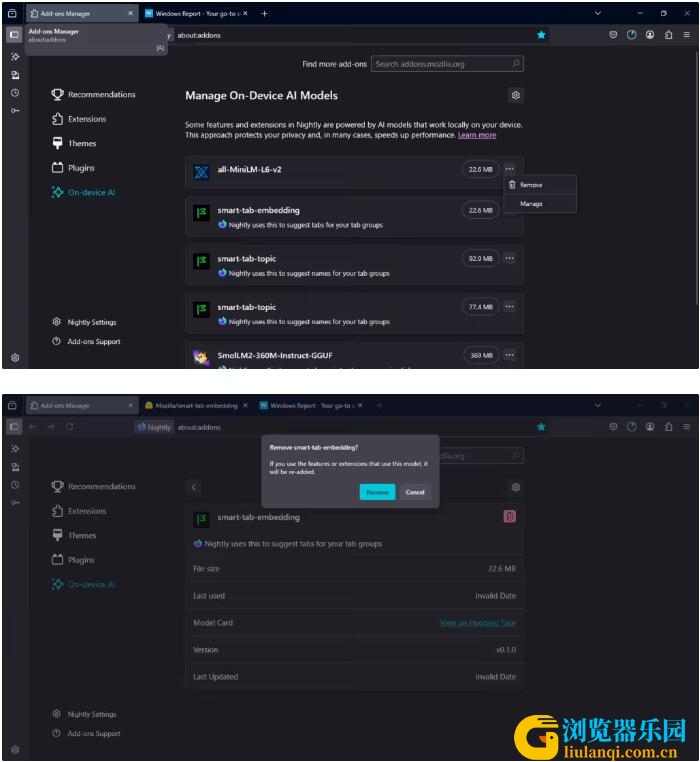This screenshot has width=700, height=762.
Task: Open synced tabs sidebar icon, models list window
Action: pos(15,75)
